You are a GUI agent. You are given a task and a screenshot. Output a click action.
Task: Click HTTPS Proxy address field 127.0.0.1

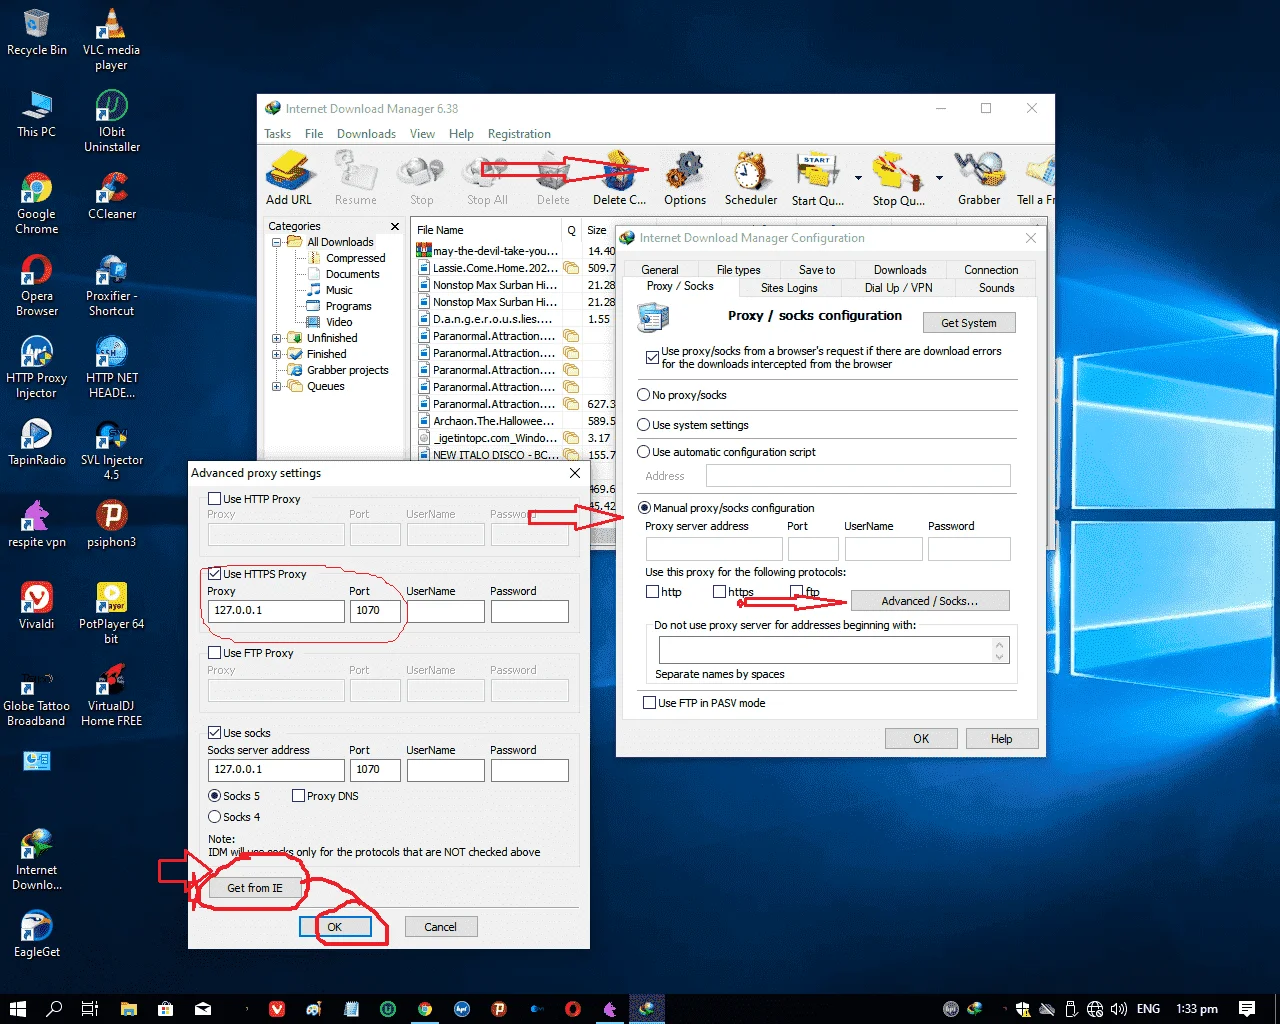[276, 611]
